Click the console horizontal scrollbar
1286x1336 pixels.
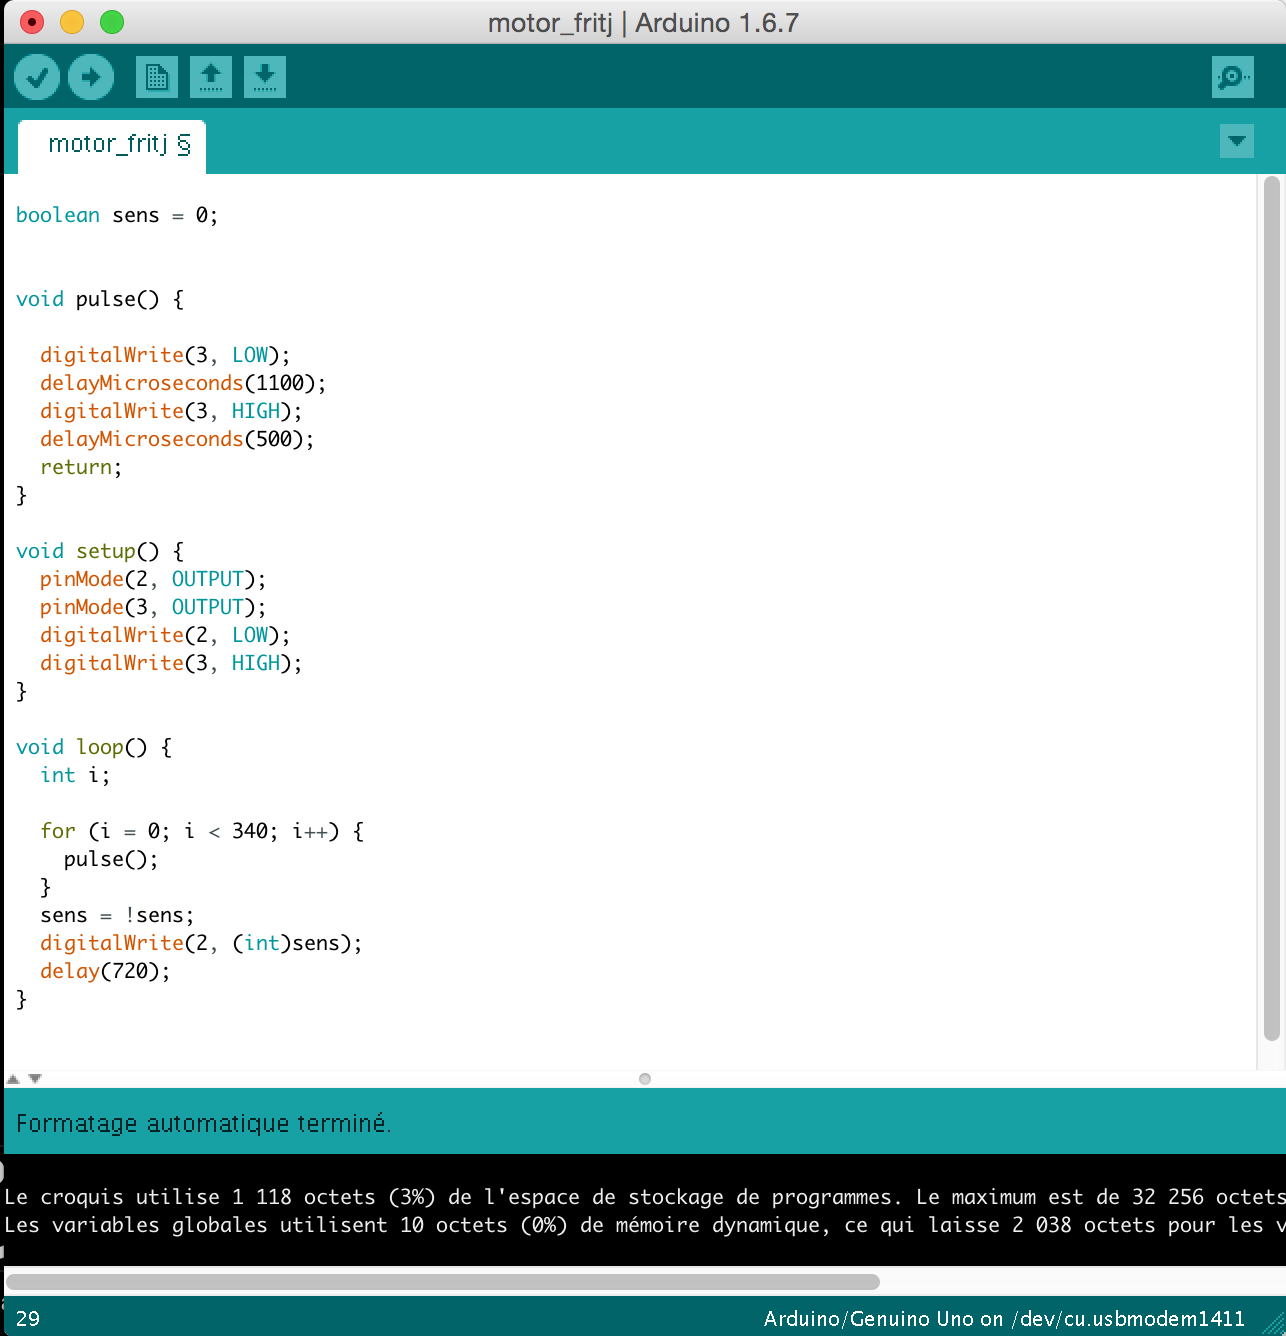coord(443,1282)
